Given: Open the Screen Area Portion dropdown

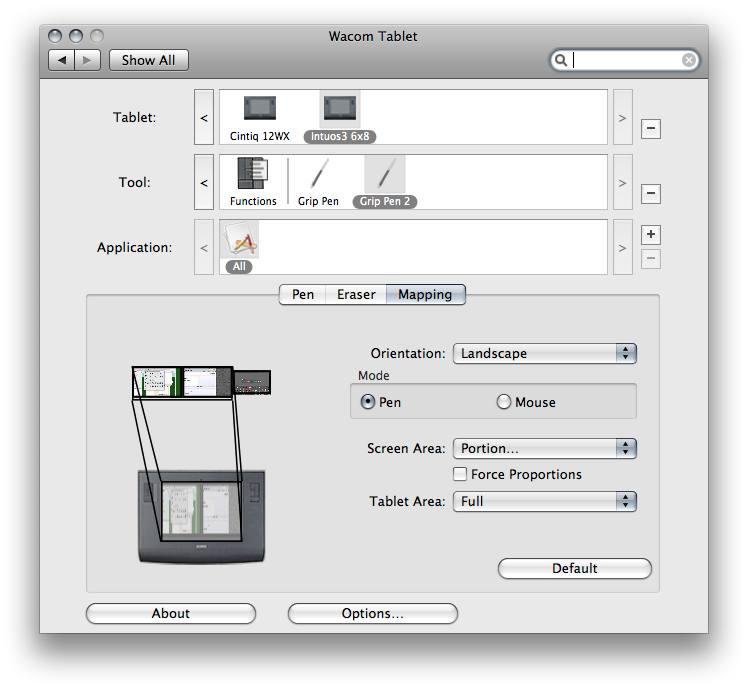Looking at the screenshot, I should (545, 448).
